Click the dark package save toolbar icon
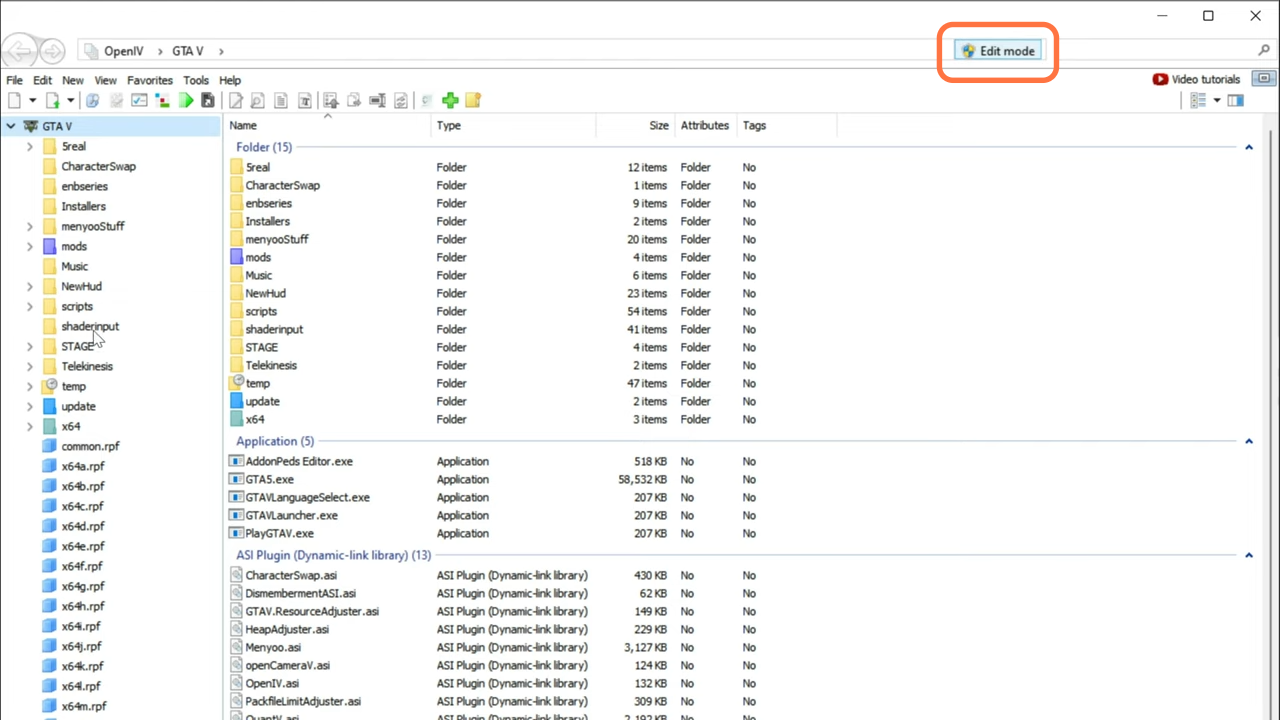Viewport: 1280px width, 720px height. tap(207, 100)
